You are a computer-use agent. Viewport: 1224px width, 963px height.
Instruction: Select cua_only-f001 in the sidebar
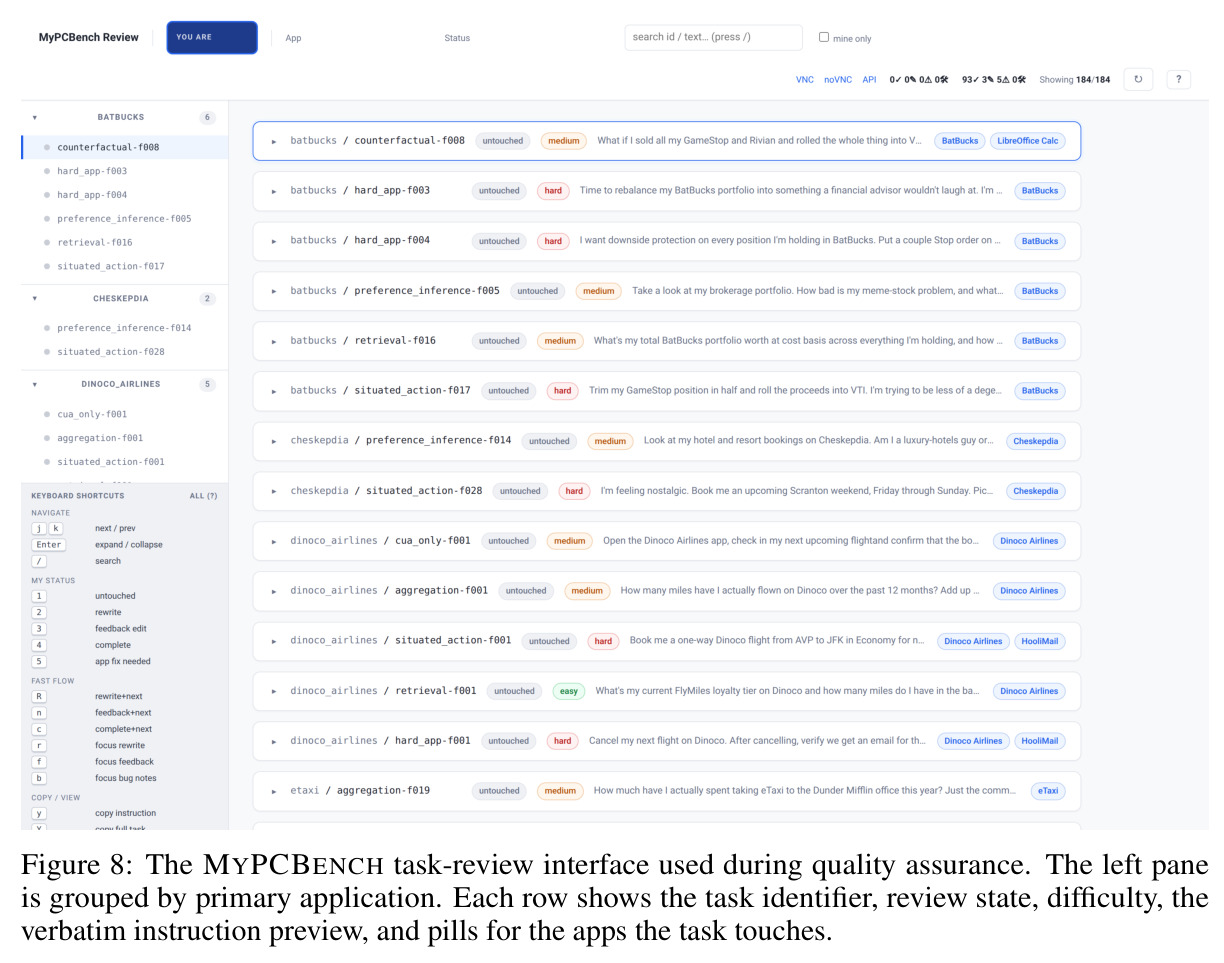point(124,414)
